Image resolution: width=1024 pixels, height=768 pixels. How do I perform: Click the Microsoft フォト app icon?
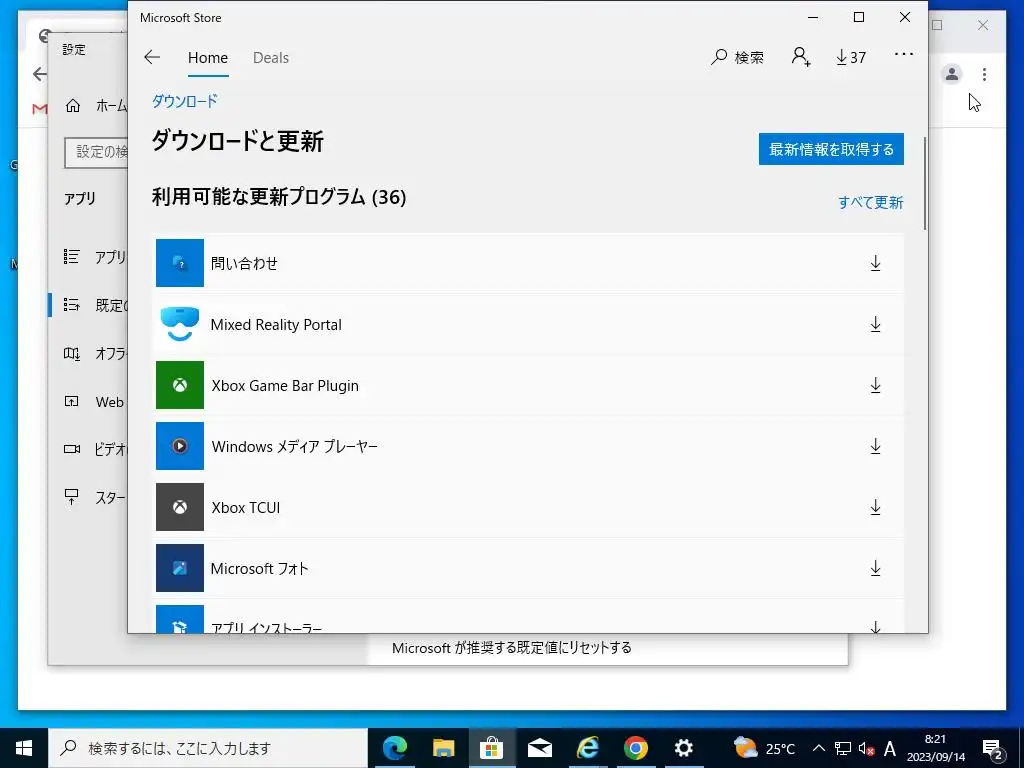click(x=180, y=568)
